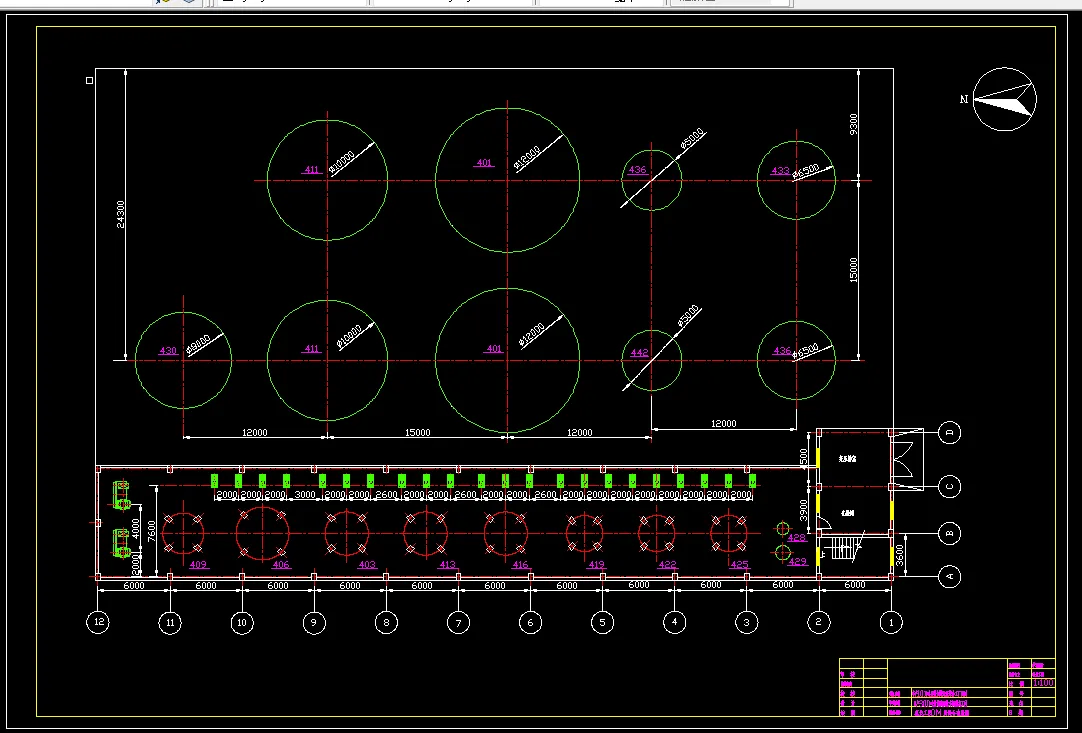1082x733 pixels.
Task: Click grid axis bubble C
Action: click(x=950, y=487)
